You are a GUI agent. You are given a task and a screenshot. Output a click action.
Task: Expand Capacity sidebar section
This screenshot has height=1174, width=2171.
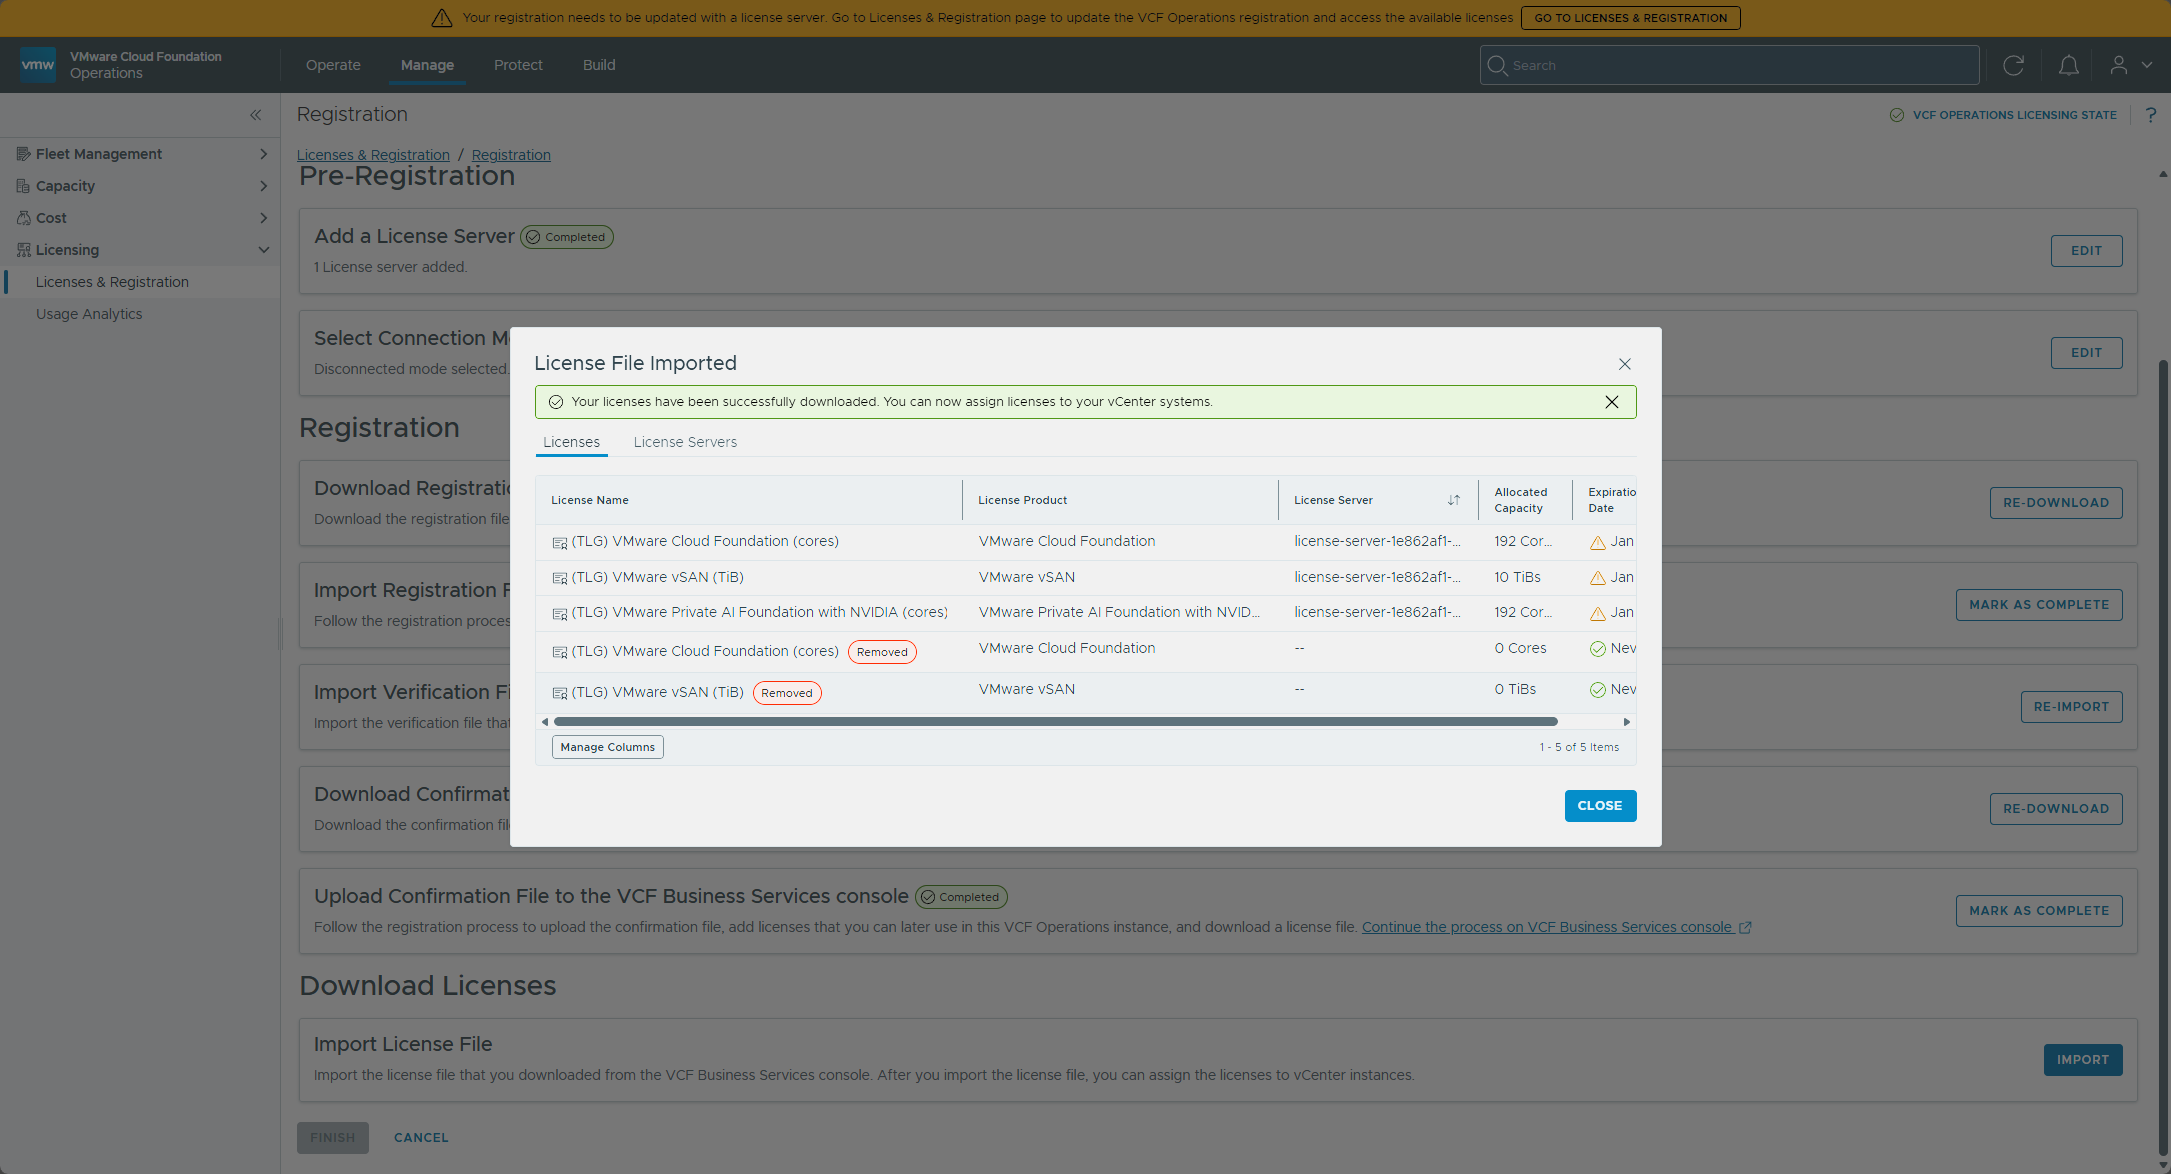(x=140, y=186)
